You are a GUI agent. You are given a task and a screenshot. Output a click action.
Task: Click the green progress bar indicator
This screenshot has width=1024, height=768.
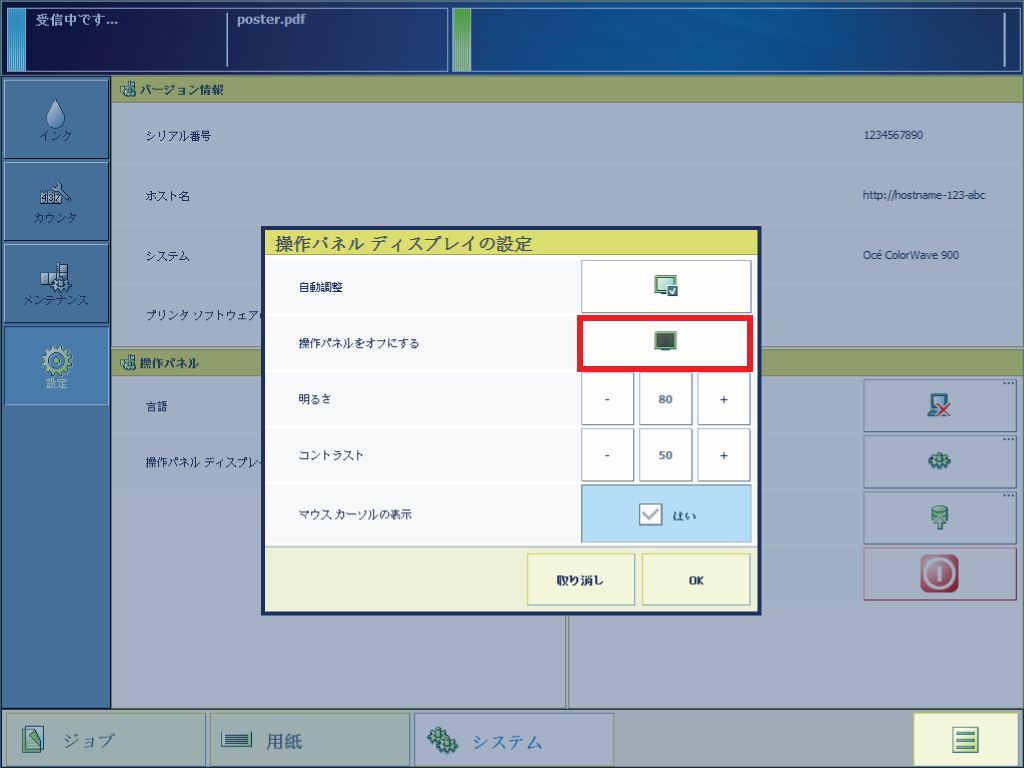(x=462, y=40)
